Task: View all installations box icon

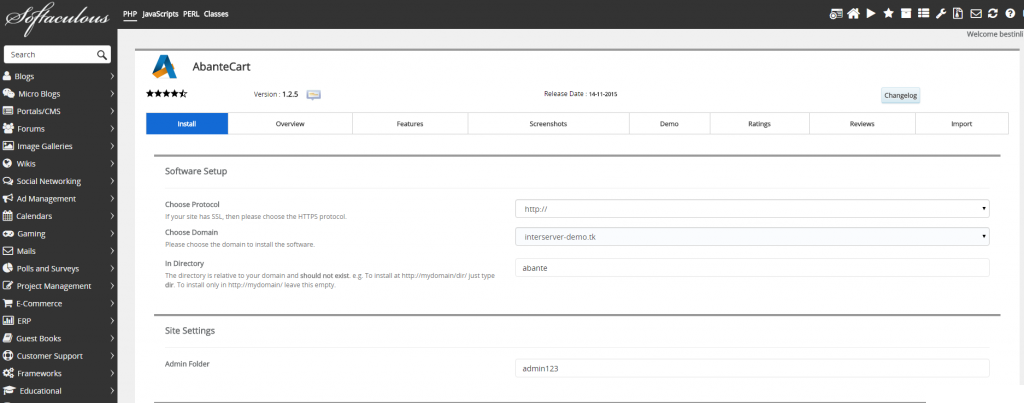Action: click(x=906, y=14)
